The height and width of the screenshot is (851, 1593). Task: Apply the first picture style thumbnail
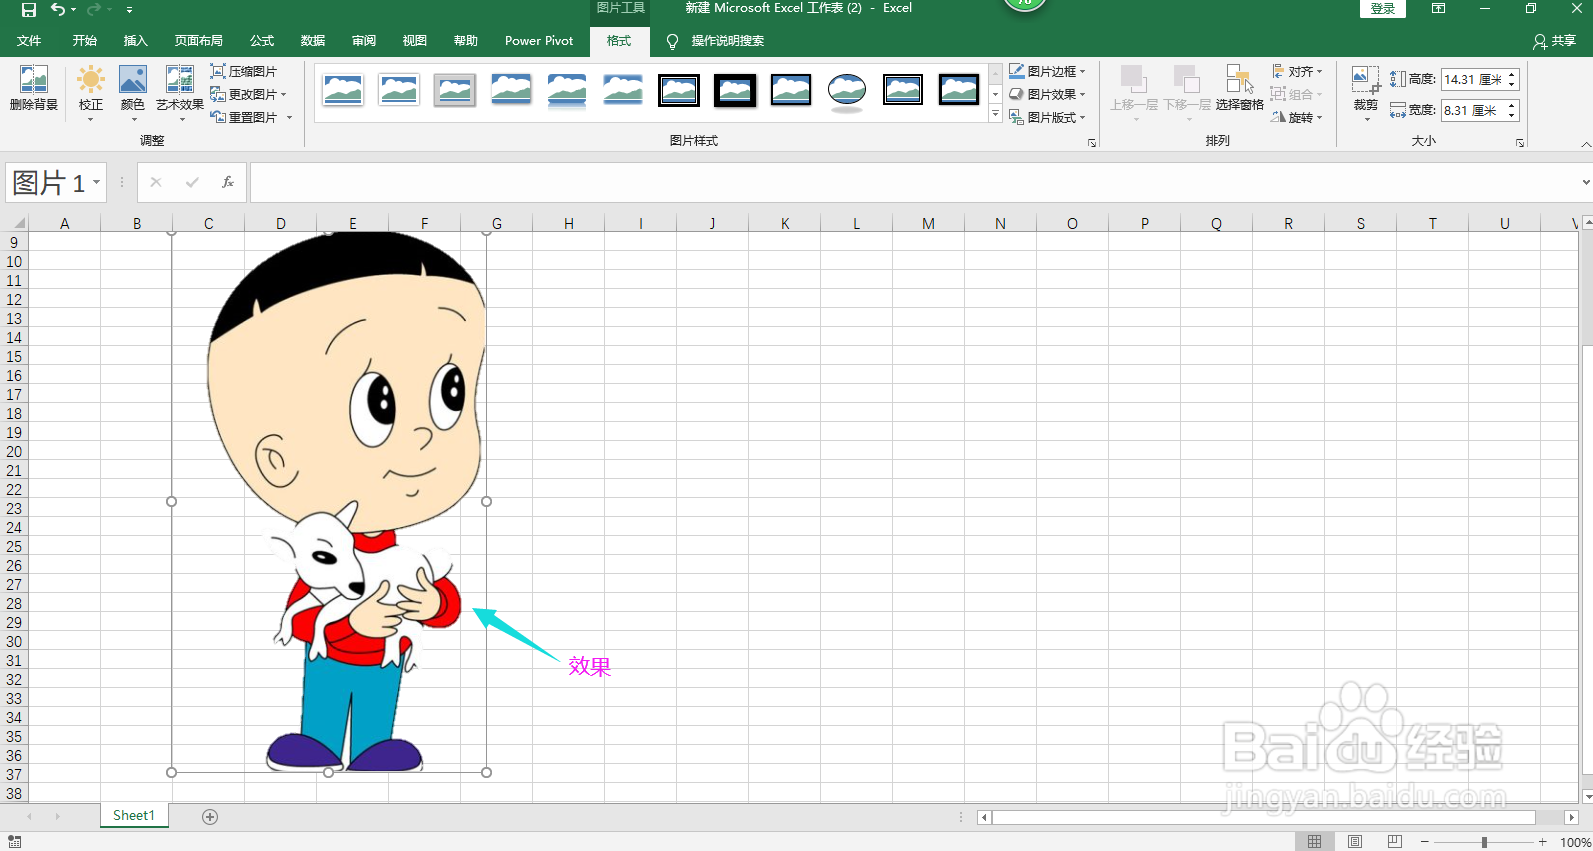coord(343,90)
